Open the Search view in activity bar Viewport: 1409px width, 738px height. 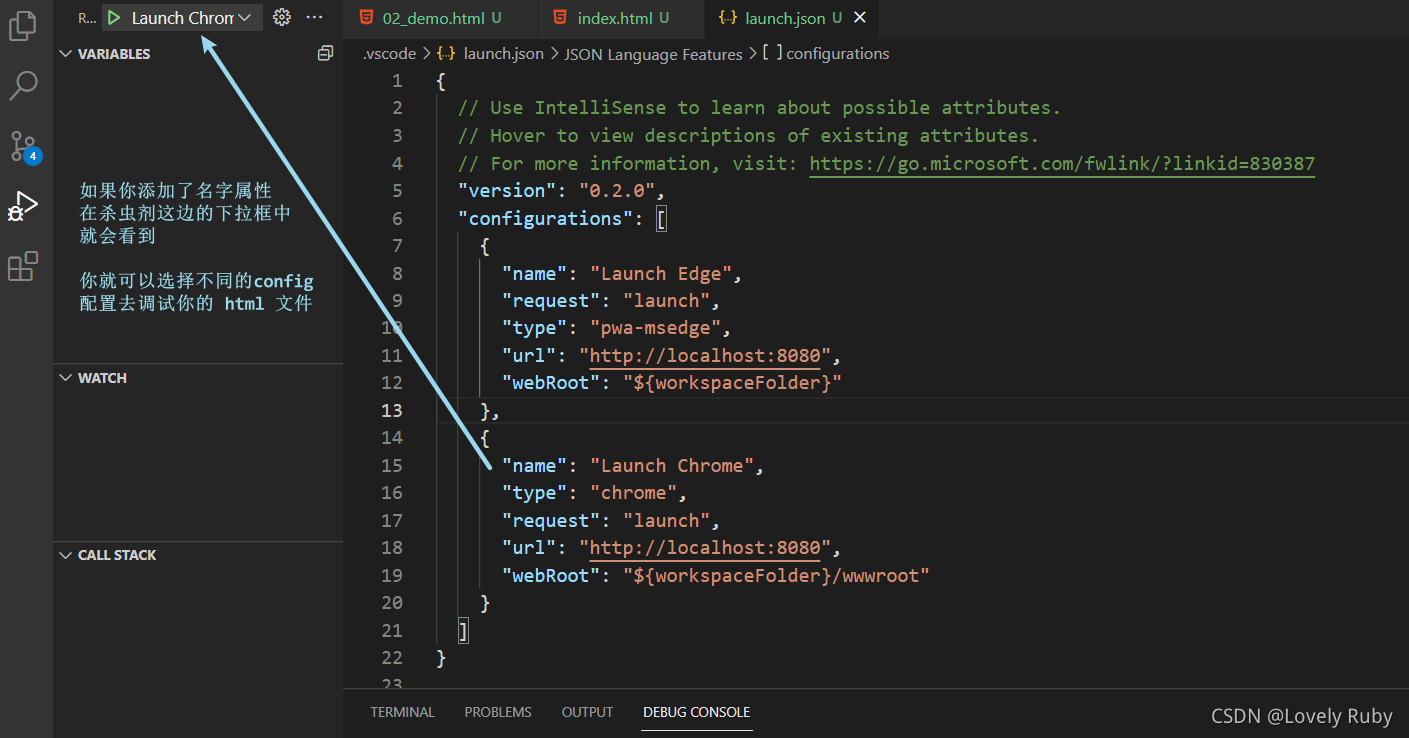pos(23,86)
